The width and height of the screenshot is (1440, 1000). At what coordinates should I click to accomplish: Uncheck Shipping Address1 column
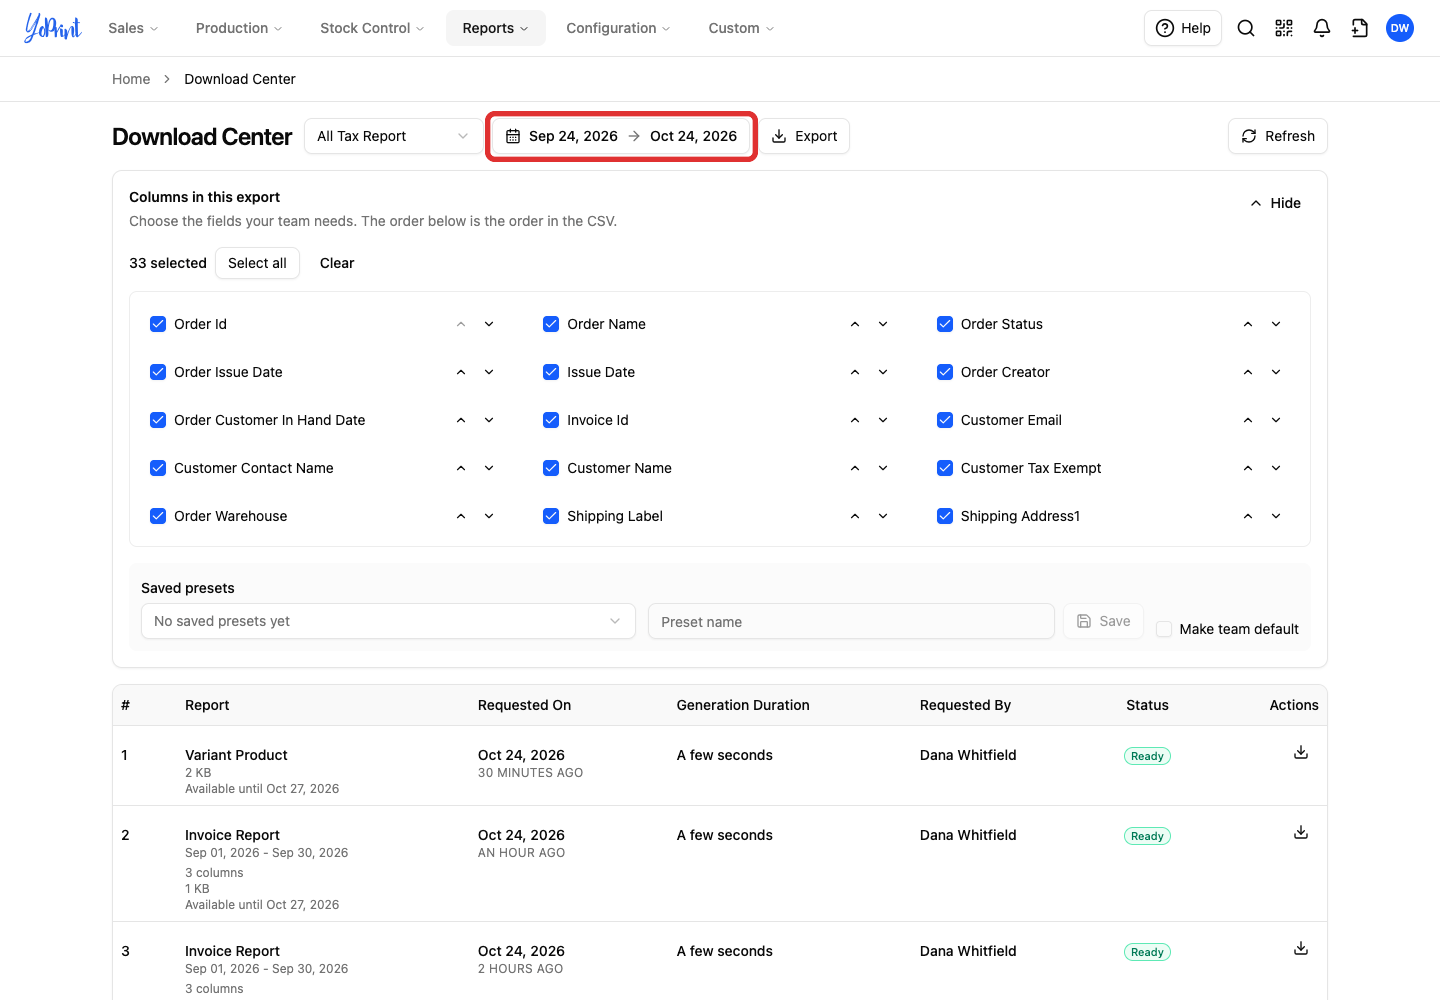tap(945, 516)
